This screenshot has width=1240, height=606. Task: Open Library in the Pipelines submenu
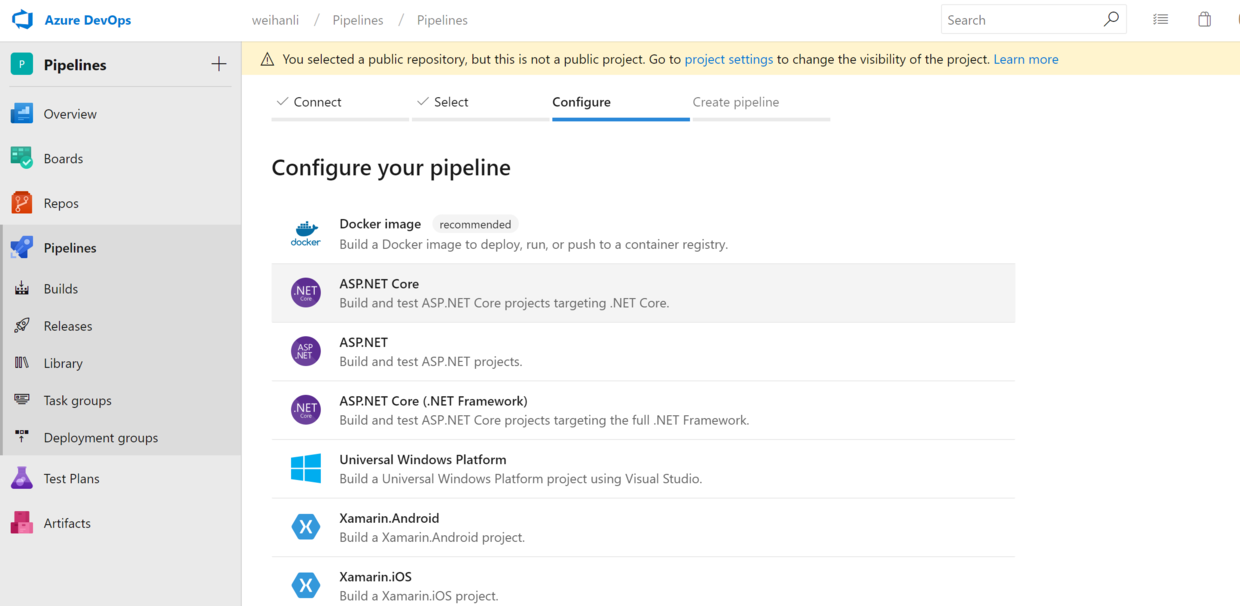coord(63,363)
